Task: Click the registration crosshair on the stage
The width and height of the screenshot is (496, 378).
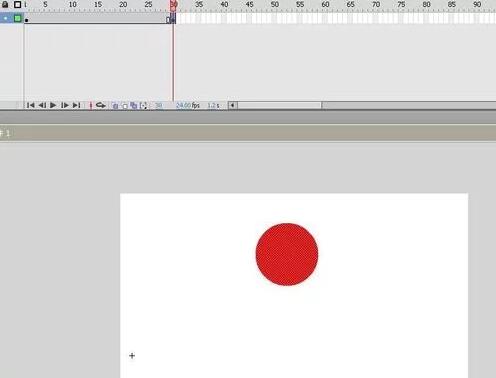Action: click(x=132, y=356)
